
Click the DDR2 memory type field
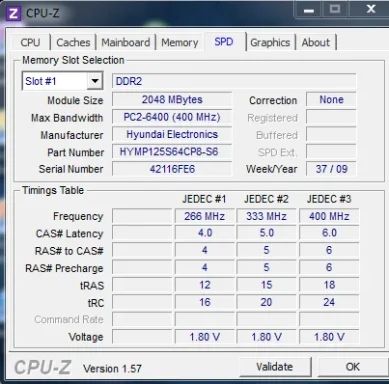pyautogui.click(x=234, y=81)
